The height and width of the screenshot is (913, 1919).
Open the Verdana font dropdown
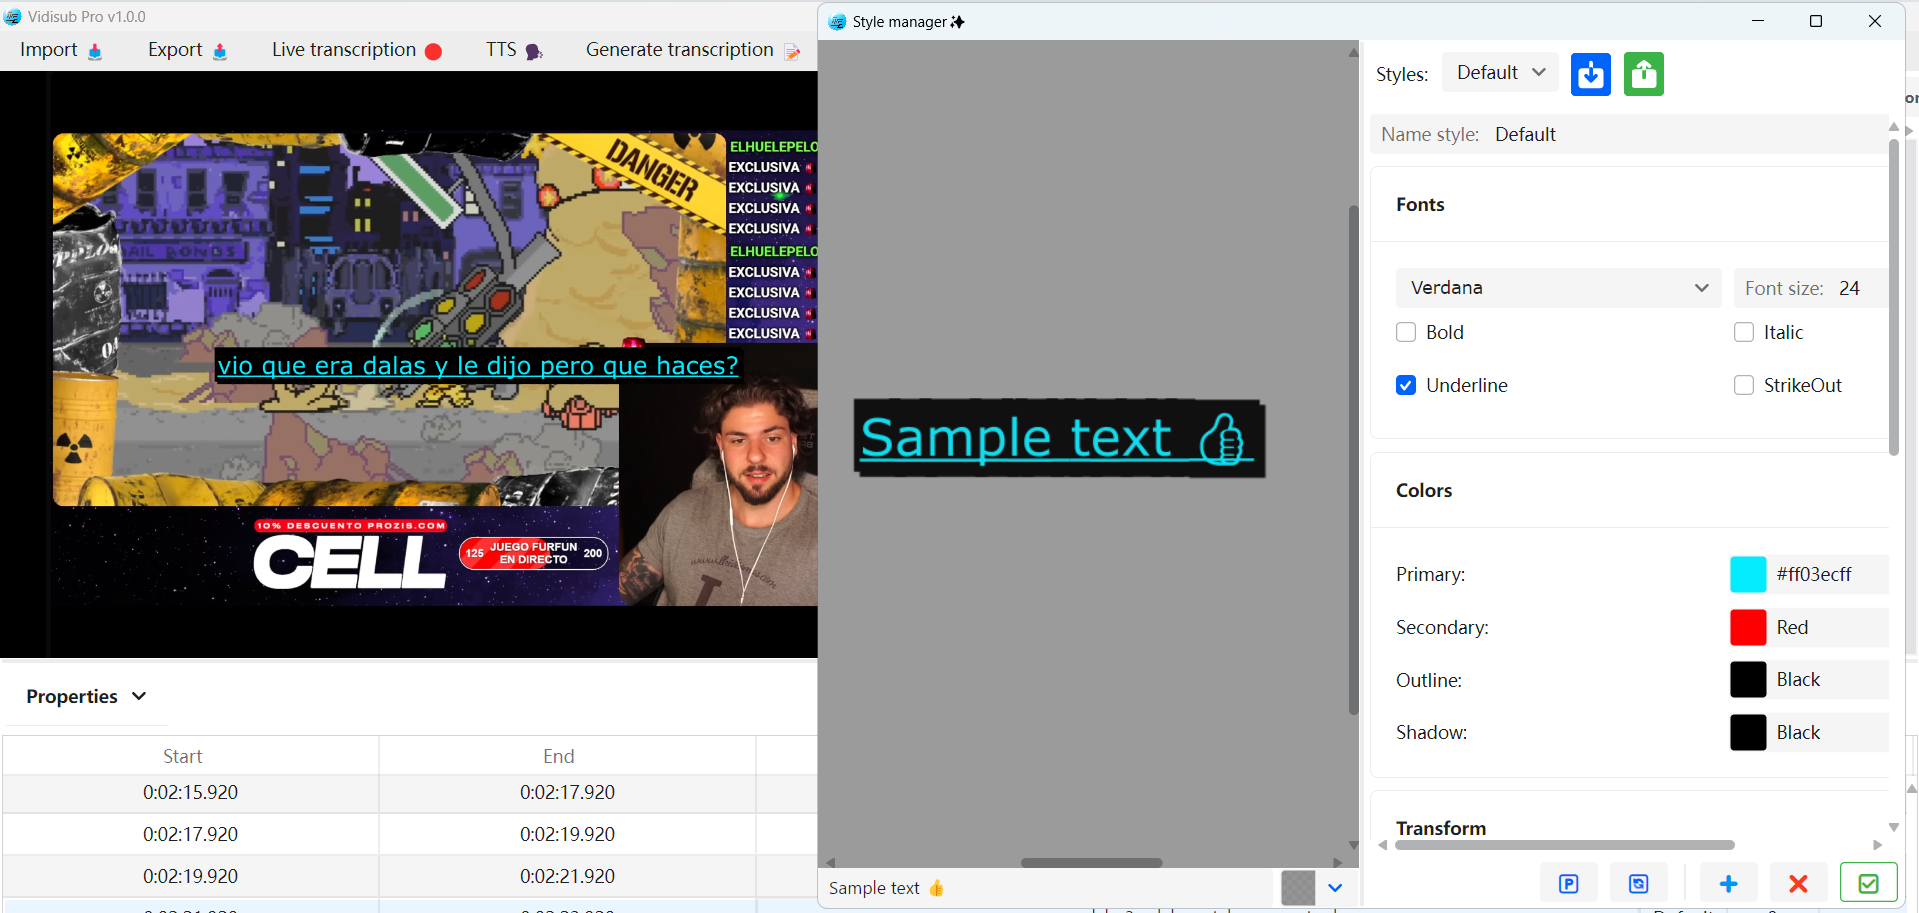tap(1558, 288)
